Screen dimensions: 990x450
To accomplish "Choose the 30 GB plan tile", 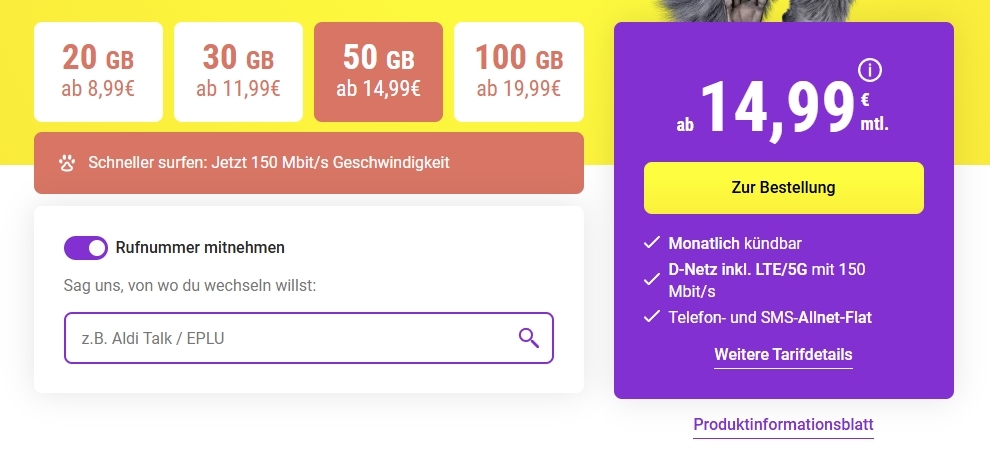I will pyautogui.click(x=238, y=72).
